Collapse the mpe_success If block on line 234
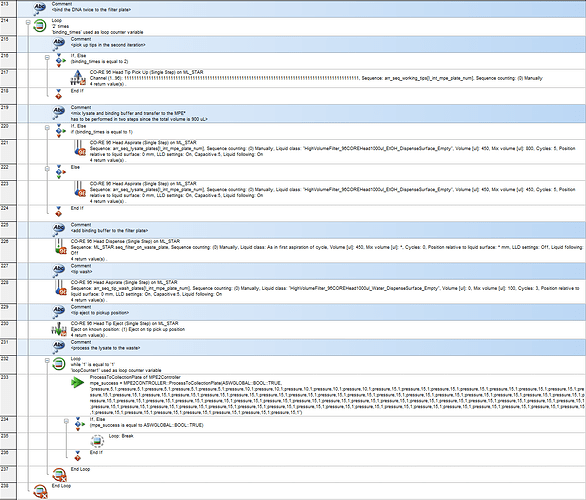 pyautogui.click(x=66, y=421)
